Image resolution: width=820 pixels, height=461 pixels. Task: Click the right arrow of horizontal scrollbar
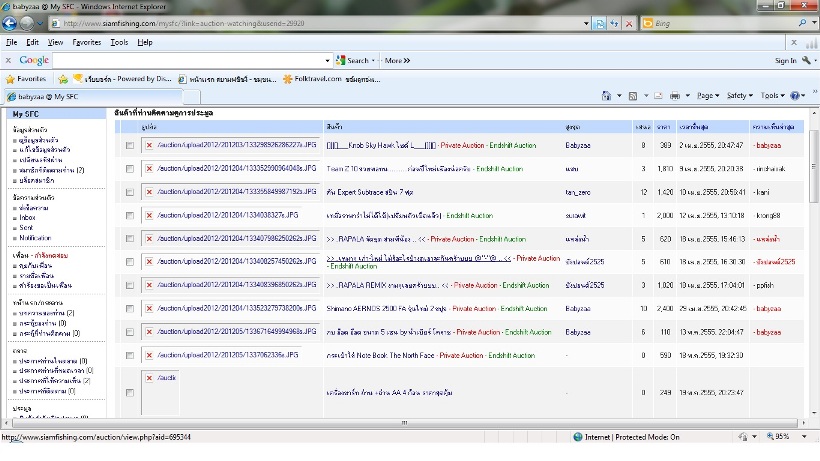pyautogui.click(x=804, y=423)
